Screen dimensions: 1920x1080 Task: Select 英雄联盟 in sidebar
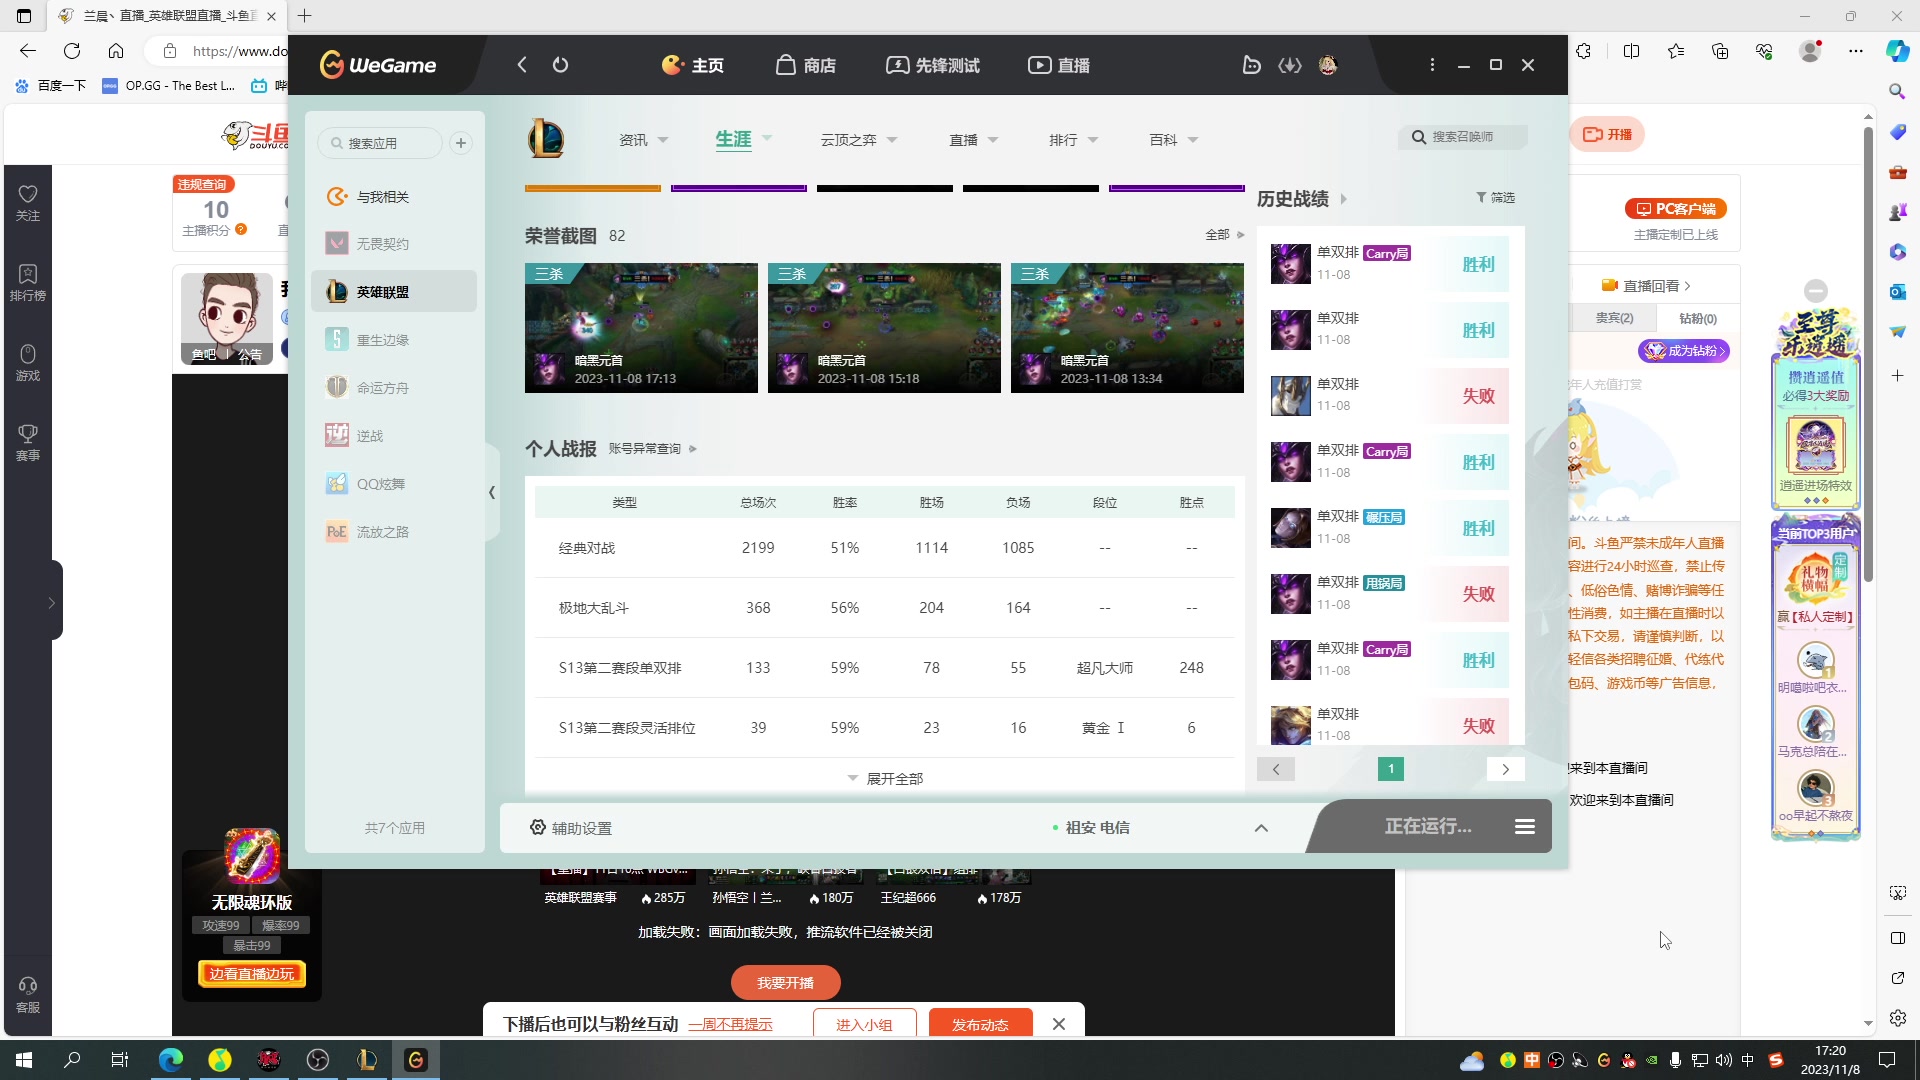[393, 292]
